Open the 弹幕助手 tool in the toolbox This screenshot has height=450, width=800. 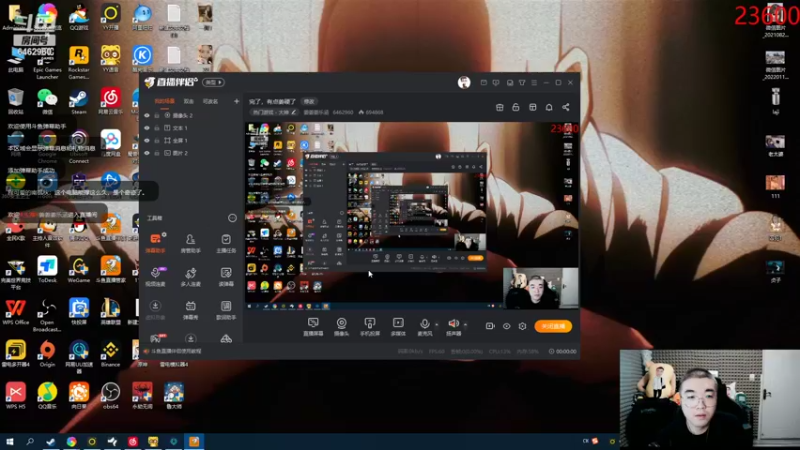coord(155,243)
